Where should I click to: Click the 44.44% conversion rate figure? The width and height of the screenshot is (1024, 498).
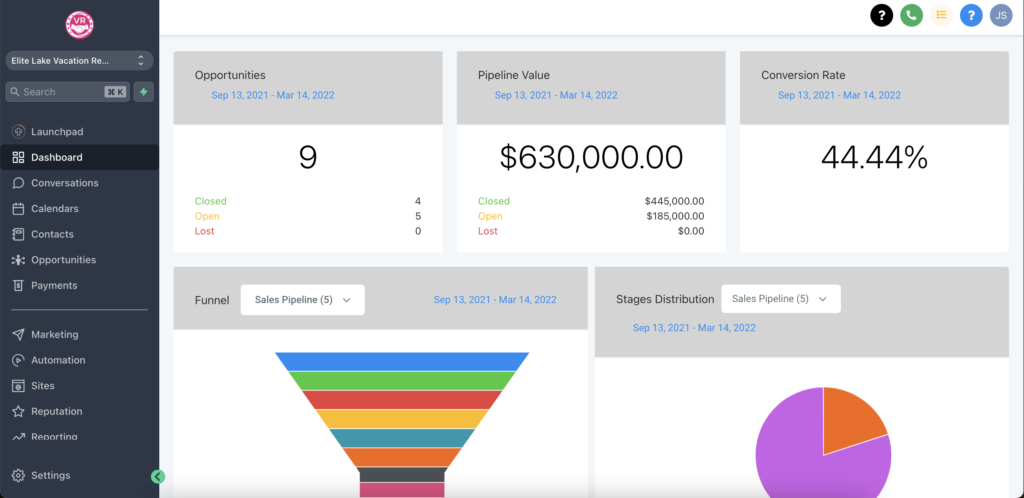pos(874,157)
